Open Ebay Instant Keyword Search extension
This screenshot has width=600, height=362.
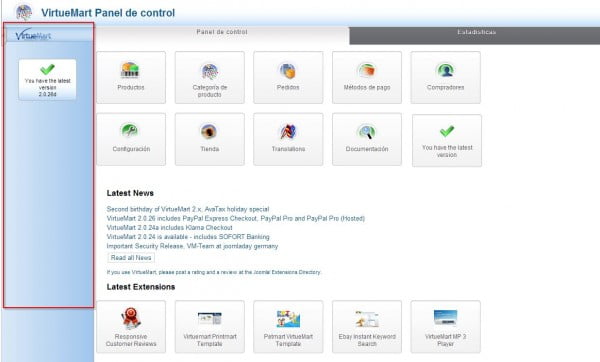[367, 326]
